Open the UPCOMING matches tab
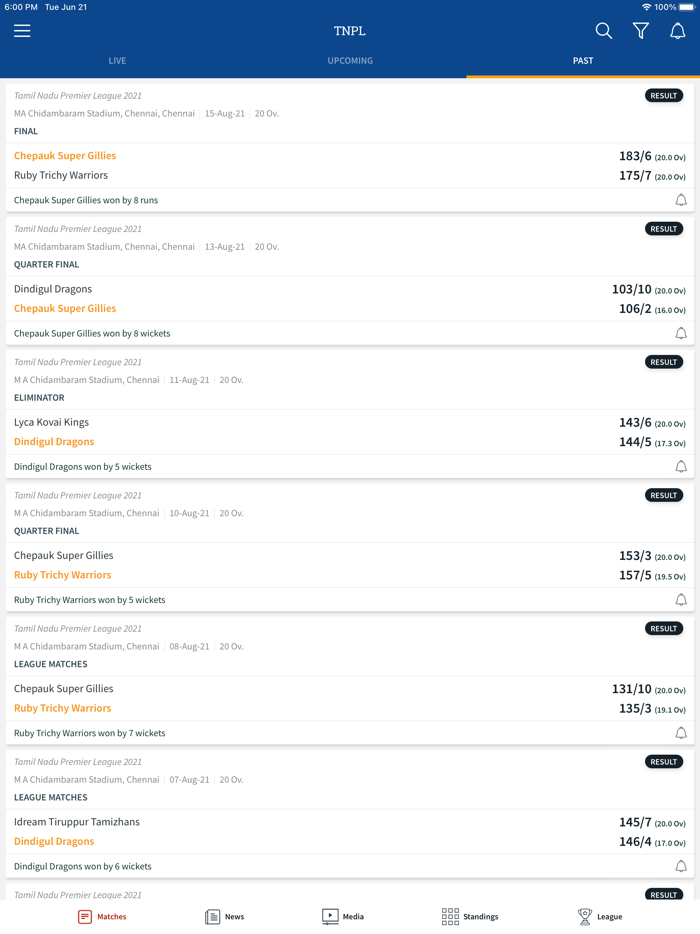This screenshot has height=934, width=700. click(350, 61)
